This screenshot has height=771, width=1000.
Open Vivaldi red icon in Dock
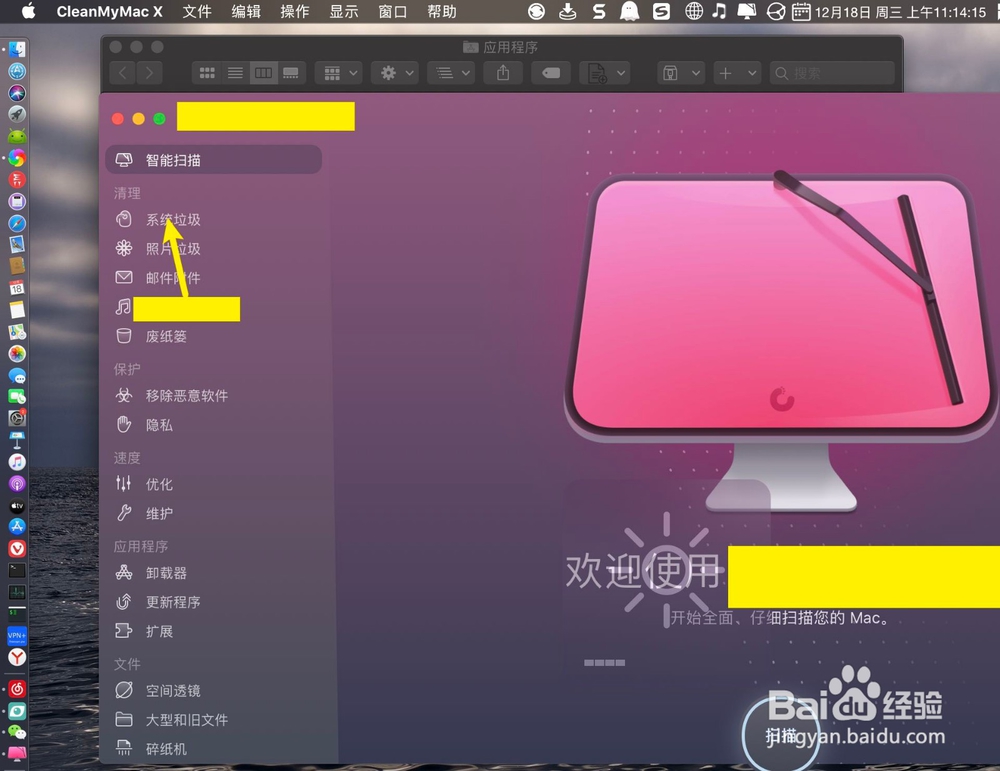pos(17,548)
